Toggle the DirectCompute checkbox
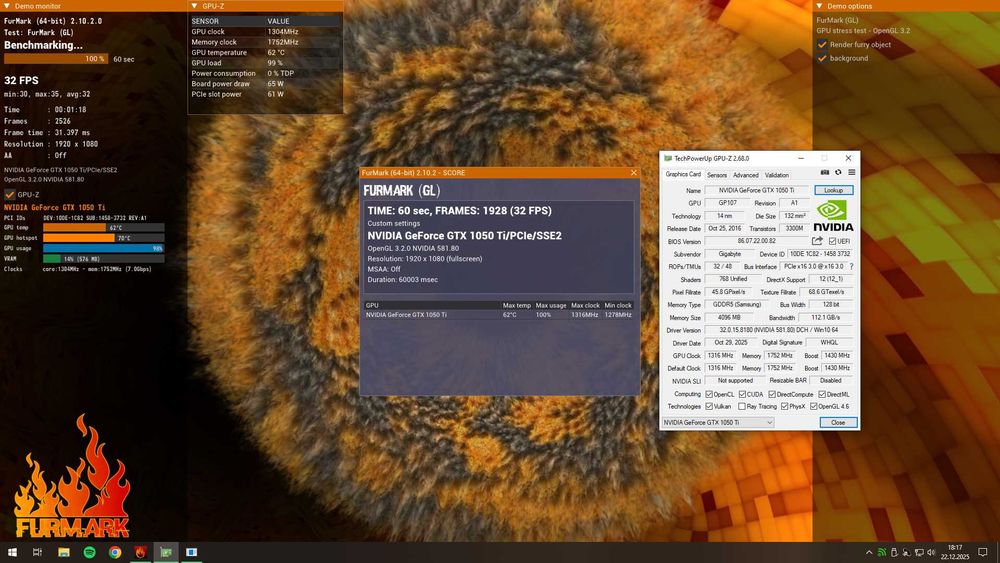This screenshot has height=563, width=1000. pyautogui.click(x=772, y=394)
